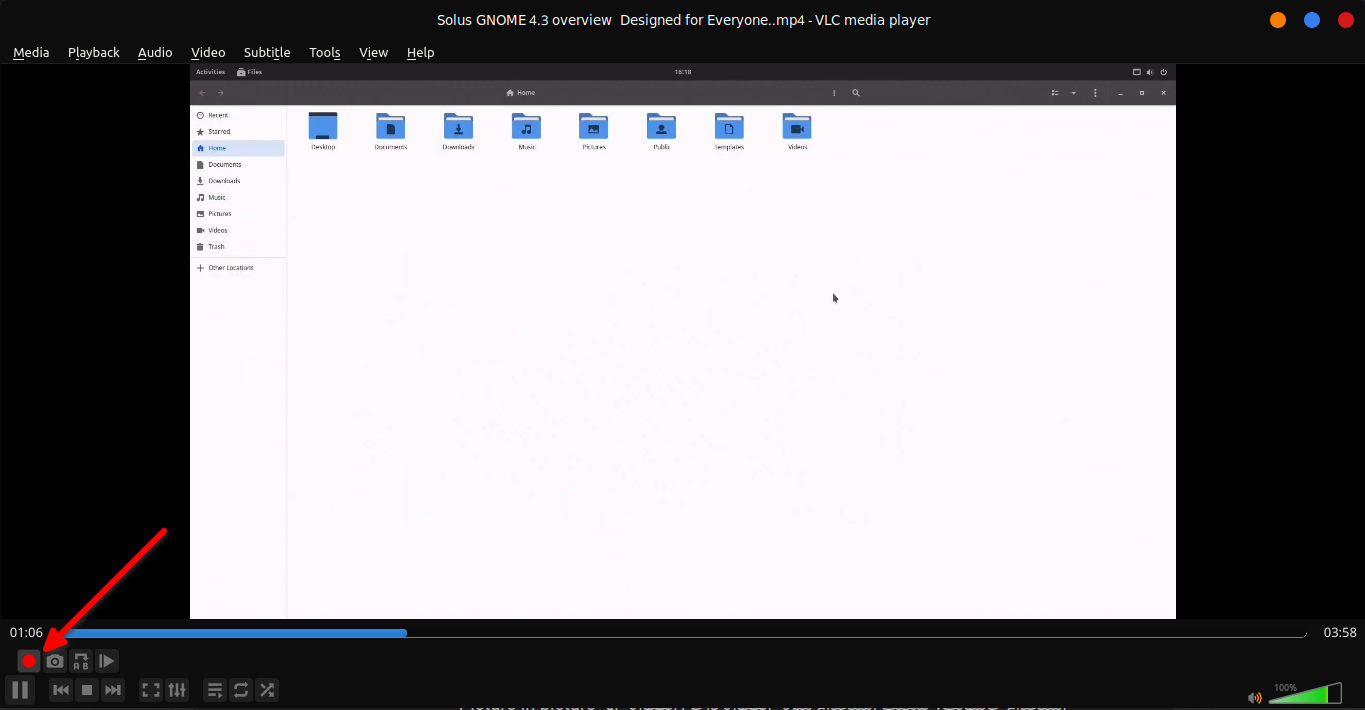Take a snapshot with the camera icon
Viewport: 1365px width, 710px height.
click(55, 661)
